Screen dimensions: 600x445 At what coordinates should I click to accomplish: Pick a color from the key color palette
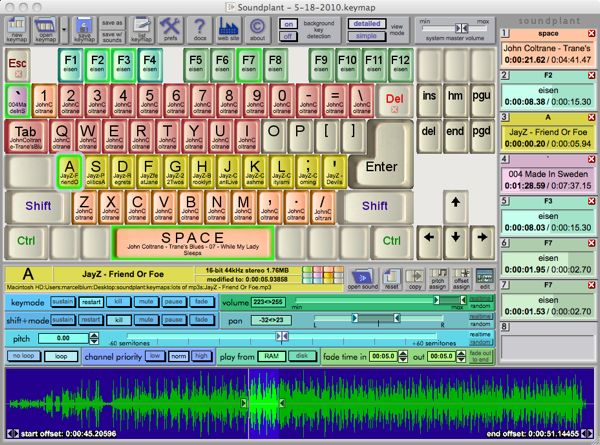(323, 275)
